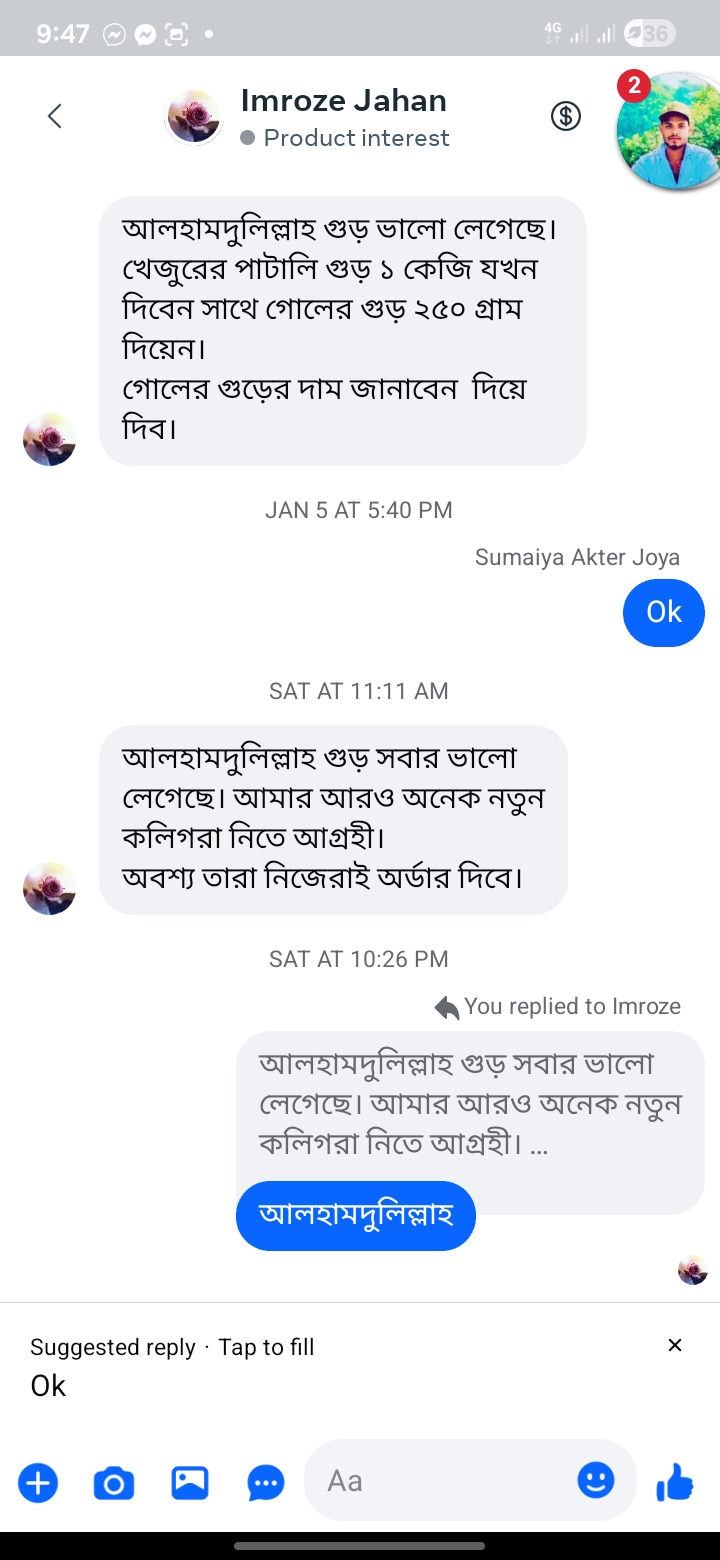Tap the "Product interest" label
This screenshot has height=1560, width=720.
pos(356,138)
